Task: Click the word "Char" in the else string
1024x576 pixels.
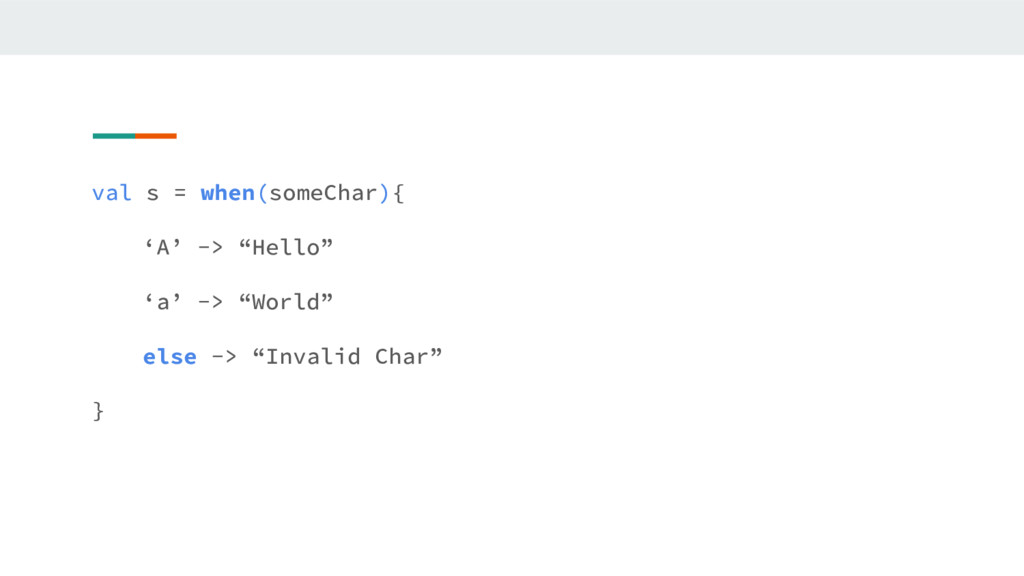Action: (x=401, y=357)
